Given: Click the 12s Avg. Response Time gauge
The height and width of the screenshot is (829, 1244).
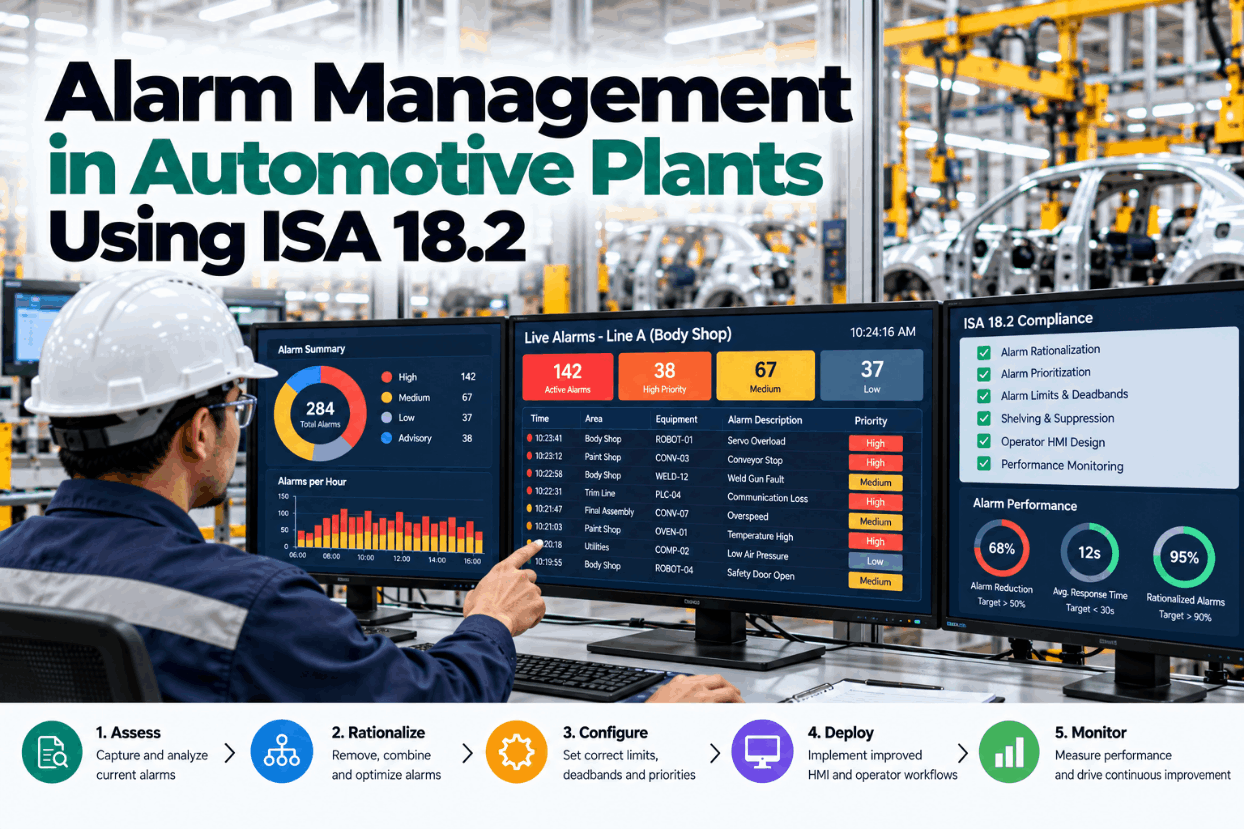Looking at the screenshot, I should 1090,553.
